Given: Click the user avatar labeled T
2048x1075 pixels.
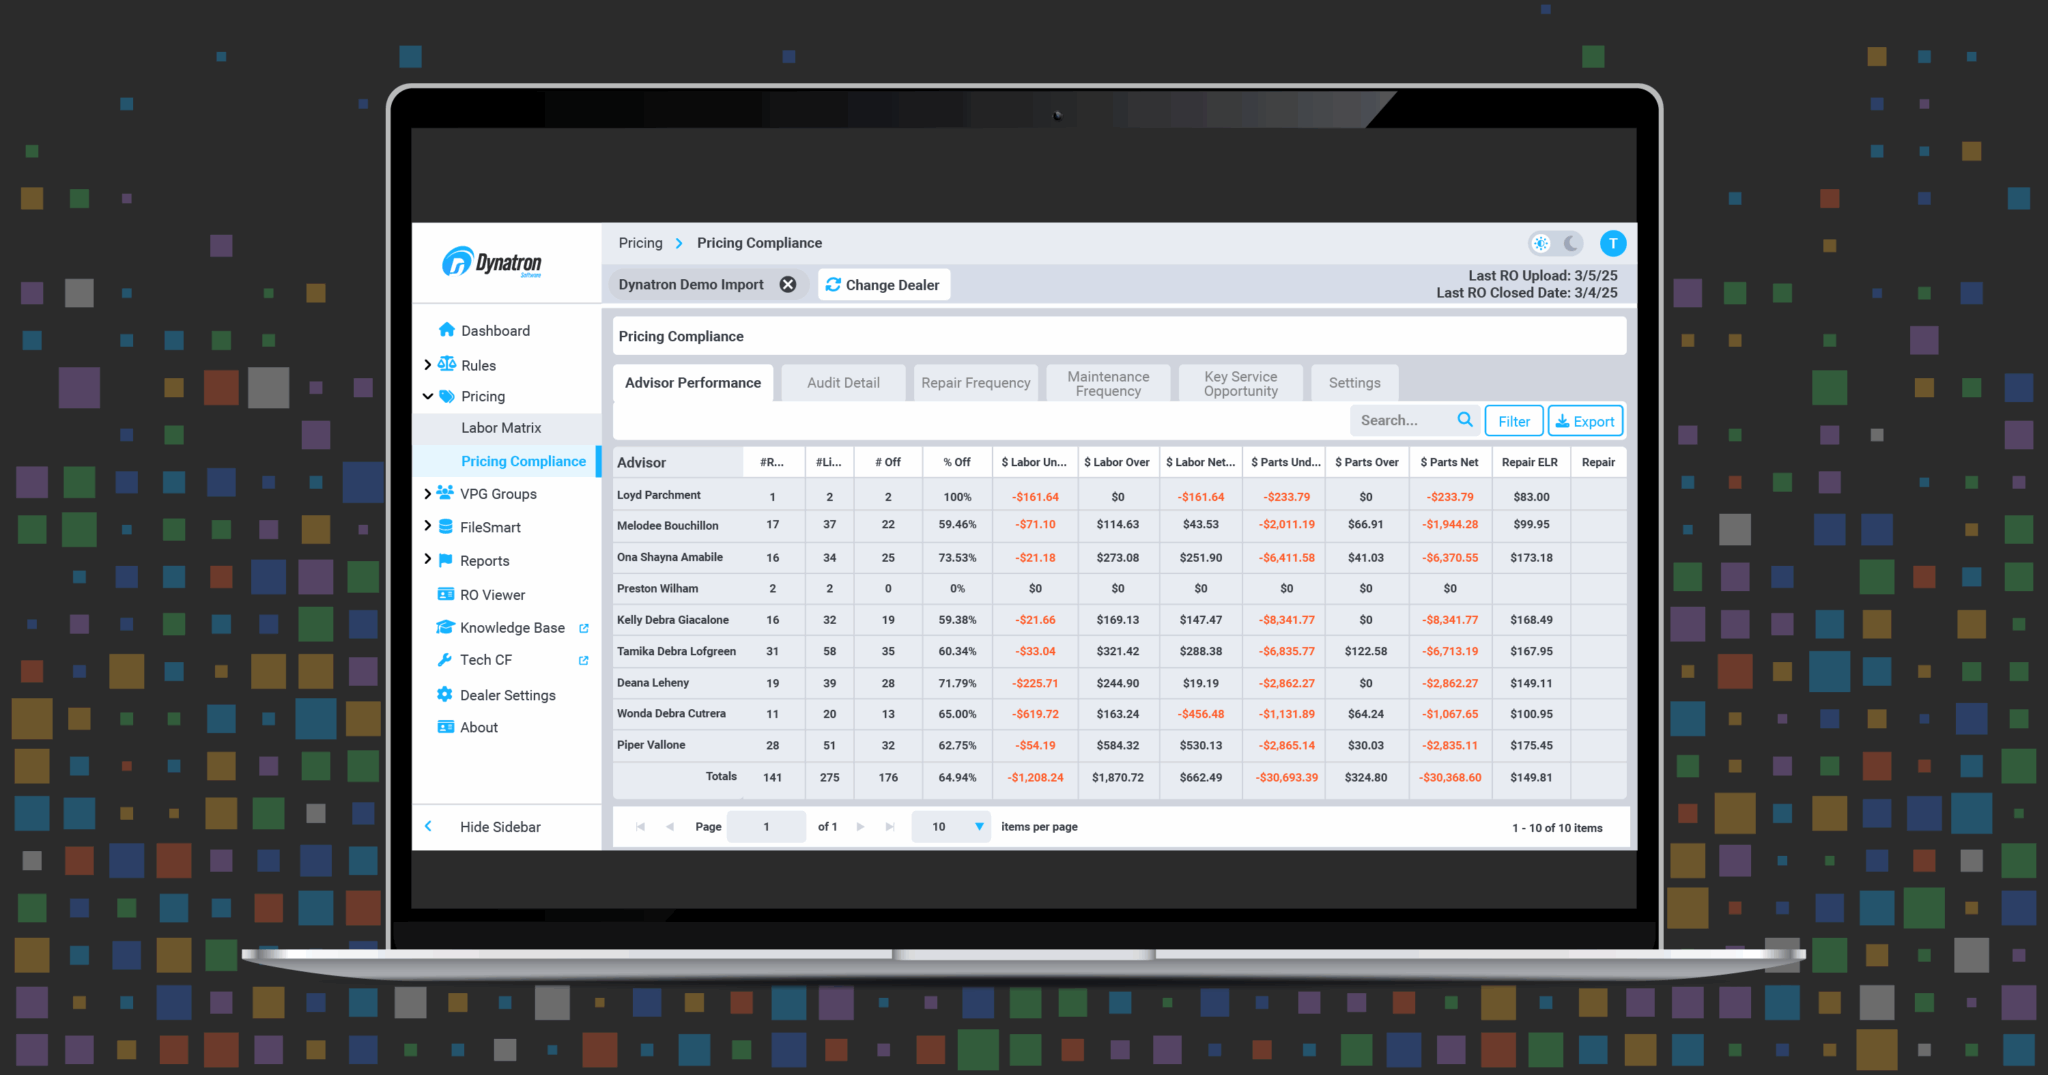Looking at the screenshot, I should pyautogui.click(x=1613, y=243).
